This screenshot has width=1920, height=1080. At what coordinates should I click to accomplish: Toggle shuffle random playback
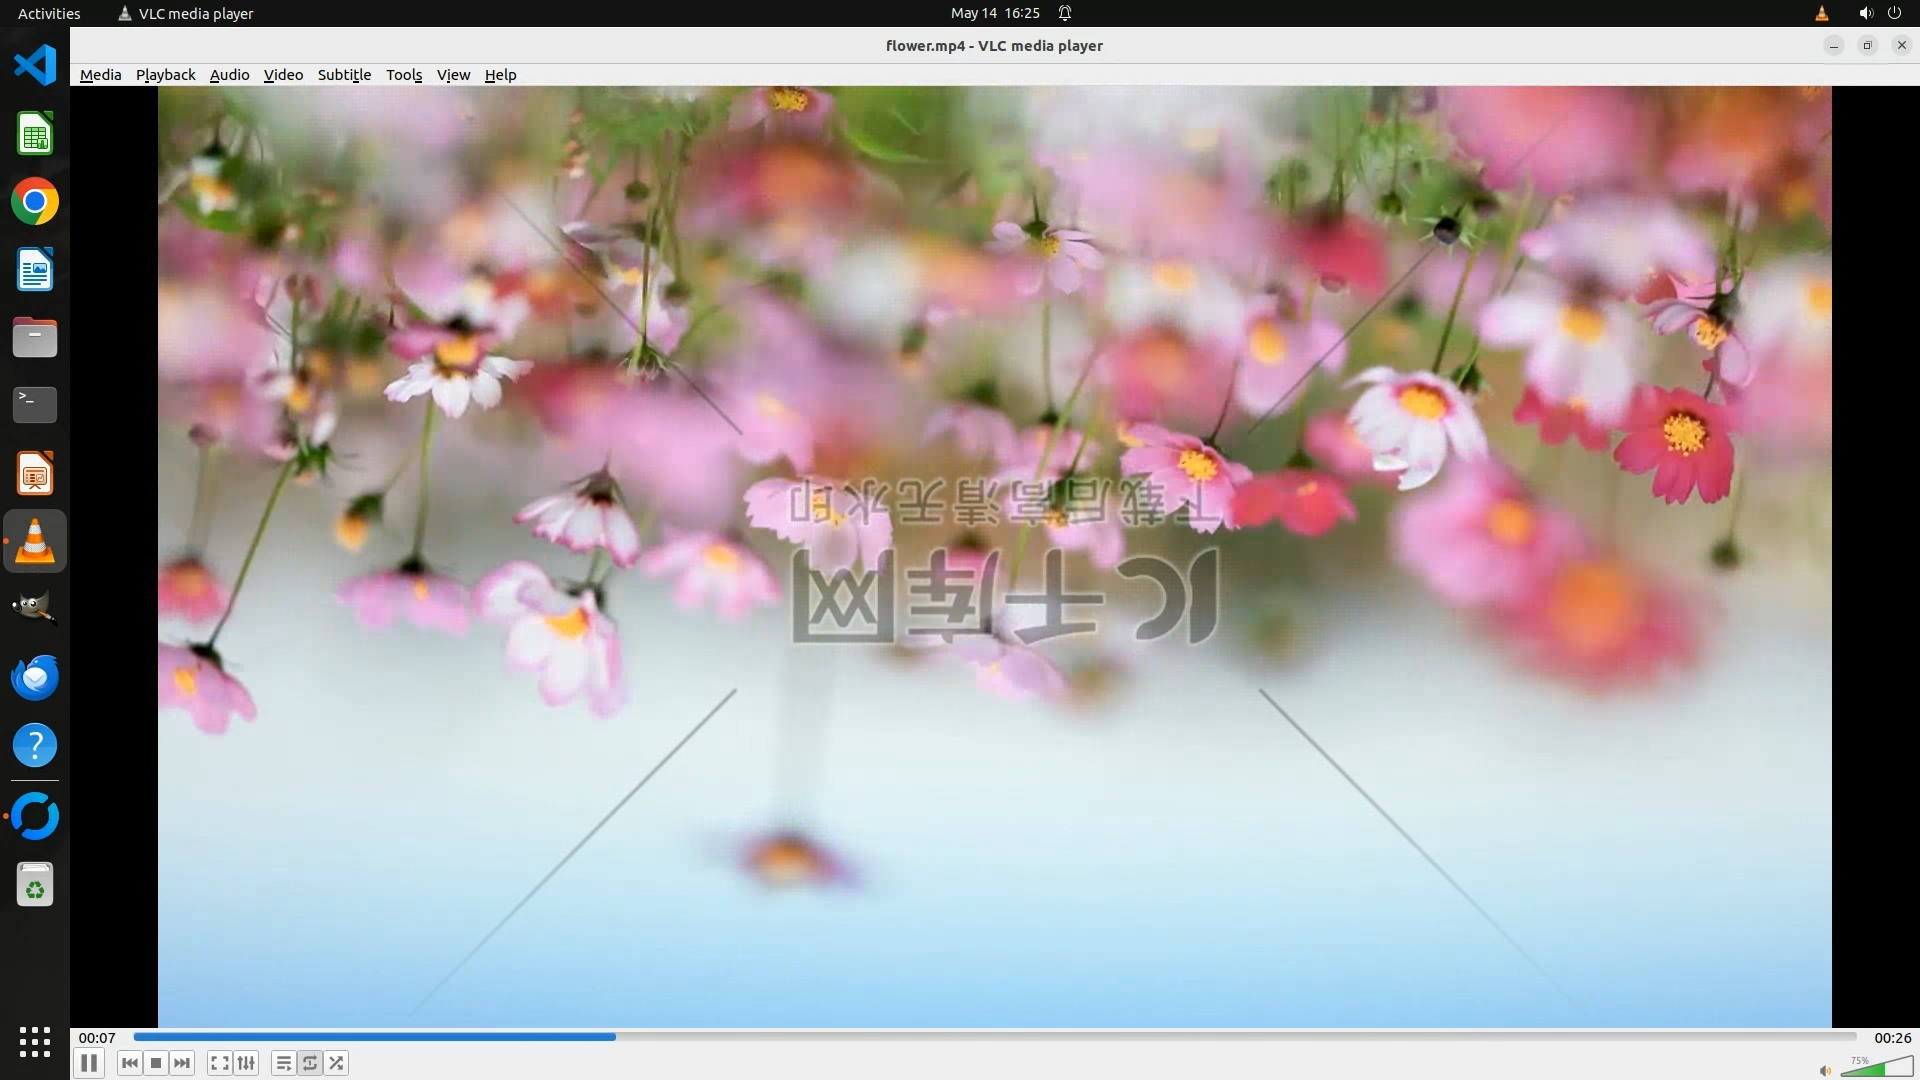pos(337,1063)
